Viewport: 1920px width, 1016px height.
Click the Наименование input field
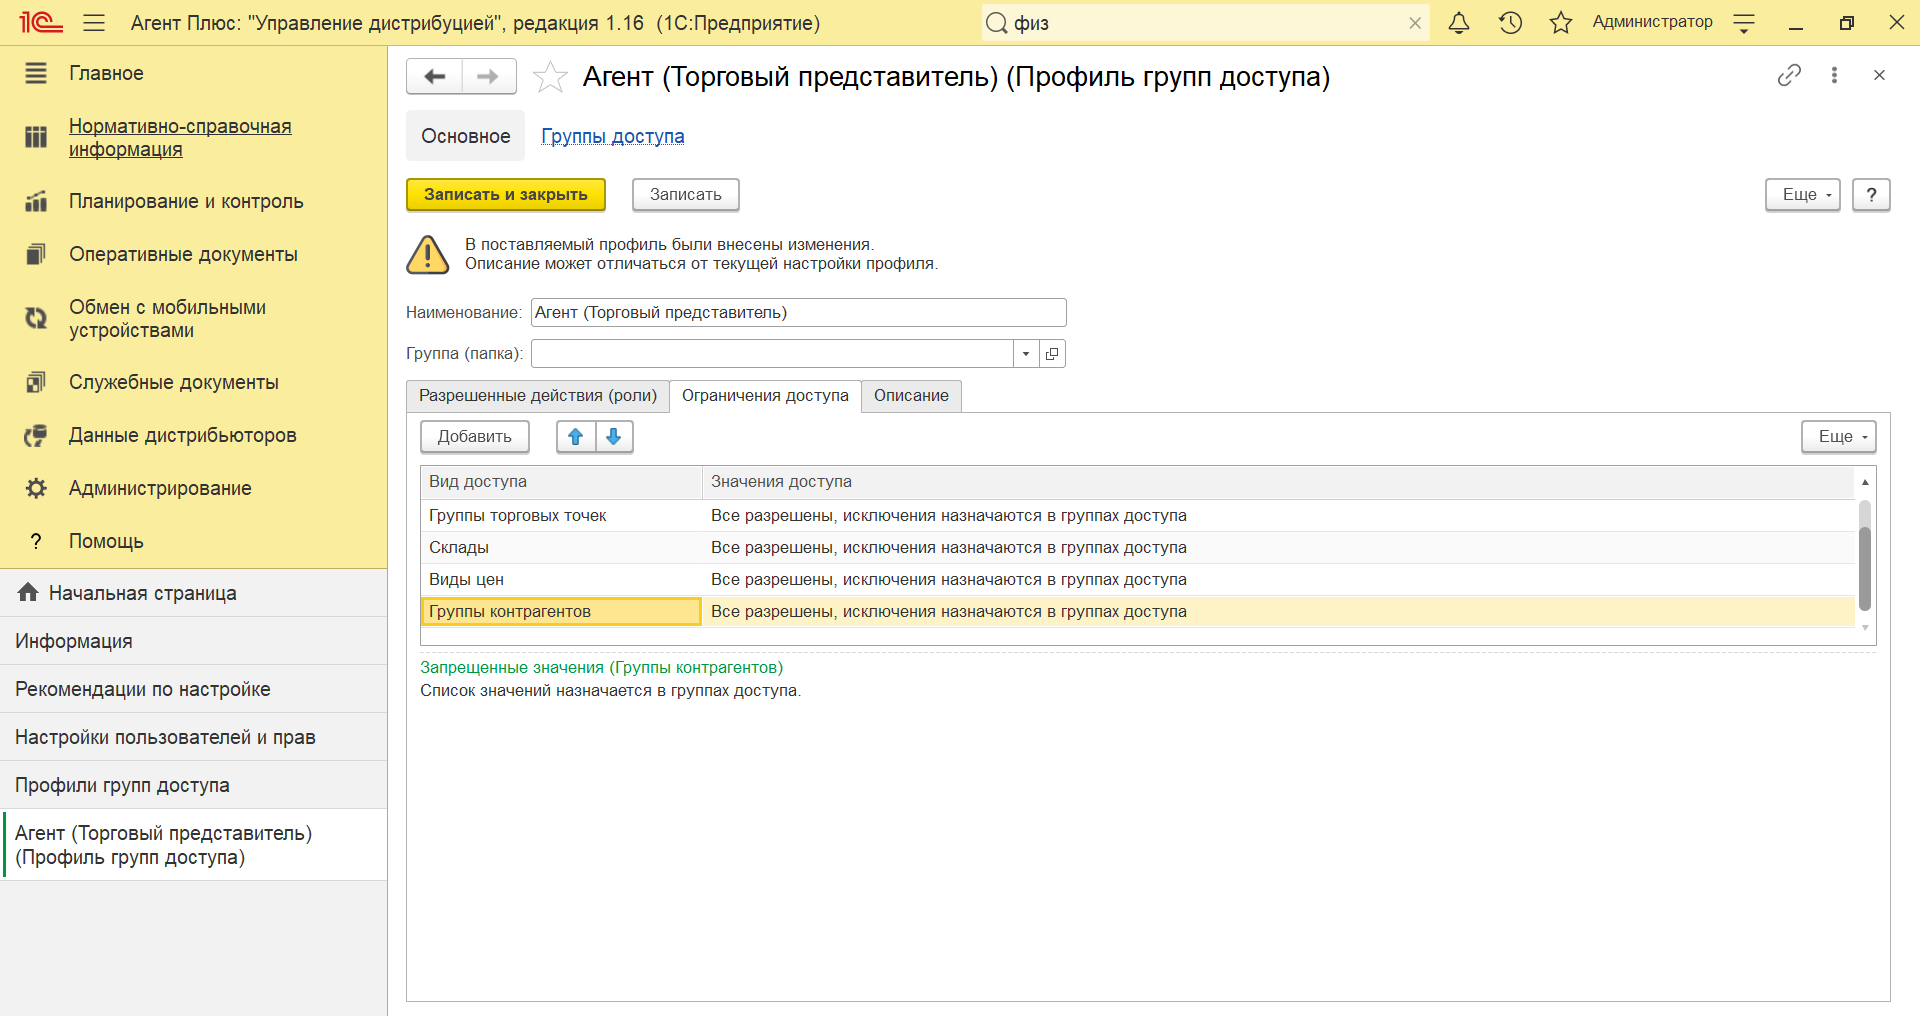pos(799,312)
